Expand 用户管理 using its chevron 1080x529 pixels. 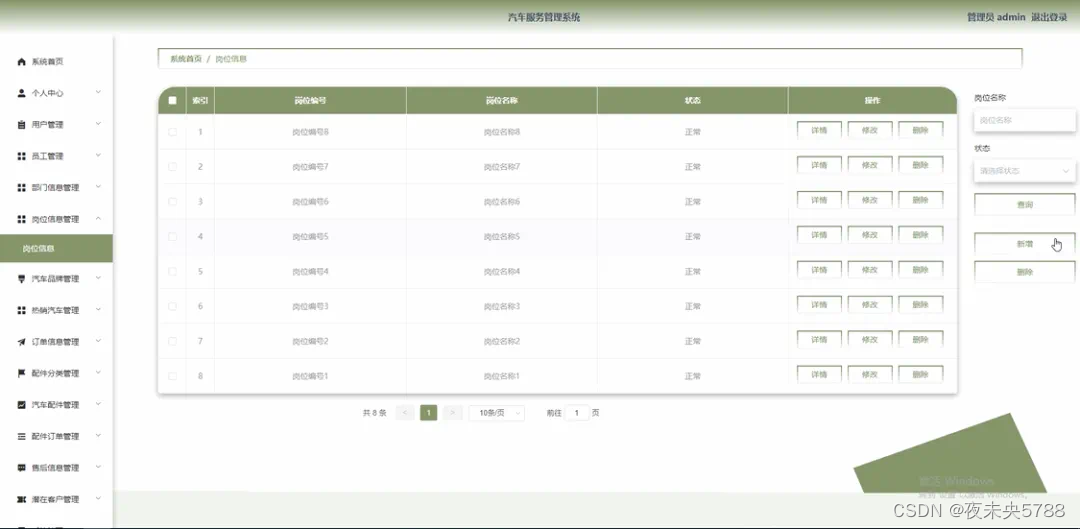click(x=98, y=123)
